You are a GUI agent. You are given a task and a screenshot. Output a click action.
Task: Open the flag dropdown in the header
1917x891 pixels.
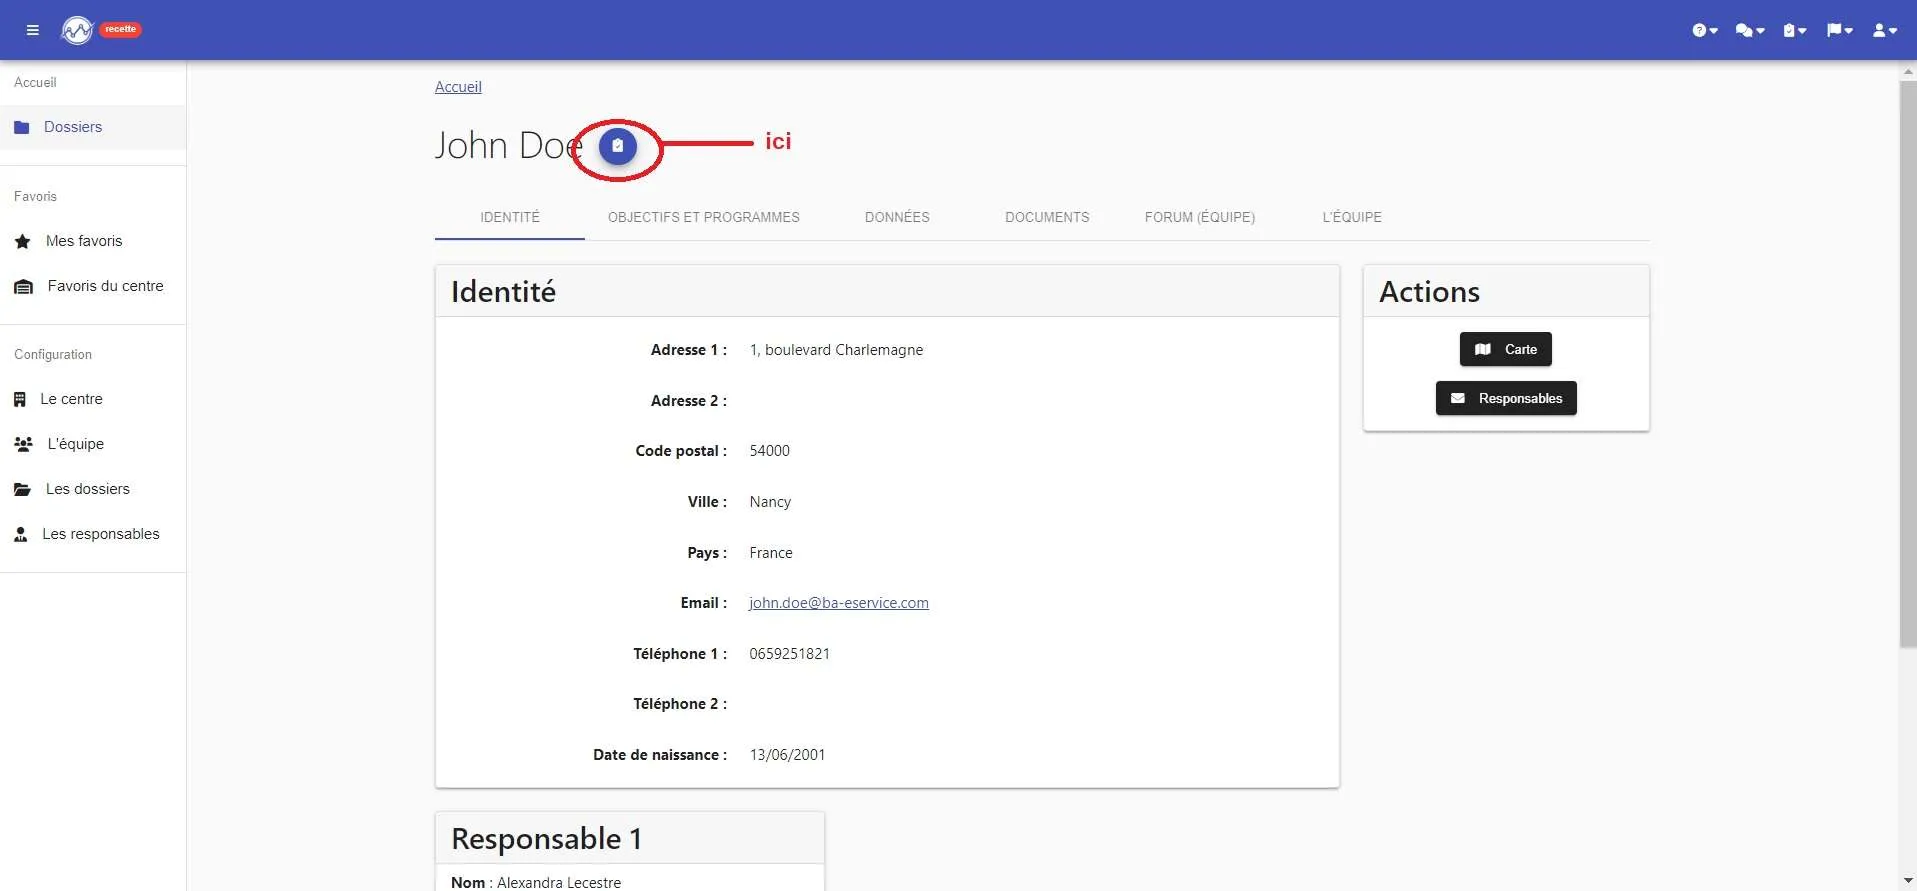[x=1840, y=31]
